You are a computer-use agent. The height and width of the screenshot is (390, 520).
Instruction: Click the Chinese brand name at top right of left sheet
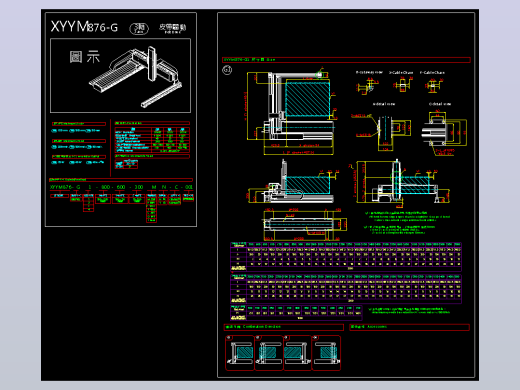[172, 28]
